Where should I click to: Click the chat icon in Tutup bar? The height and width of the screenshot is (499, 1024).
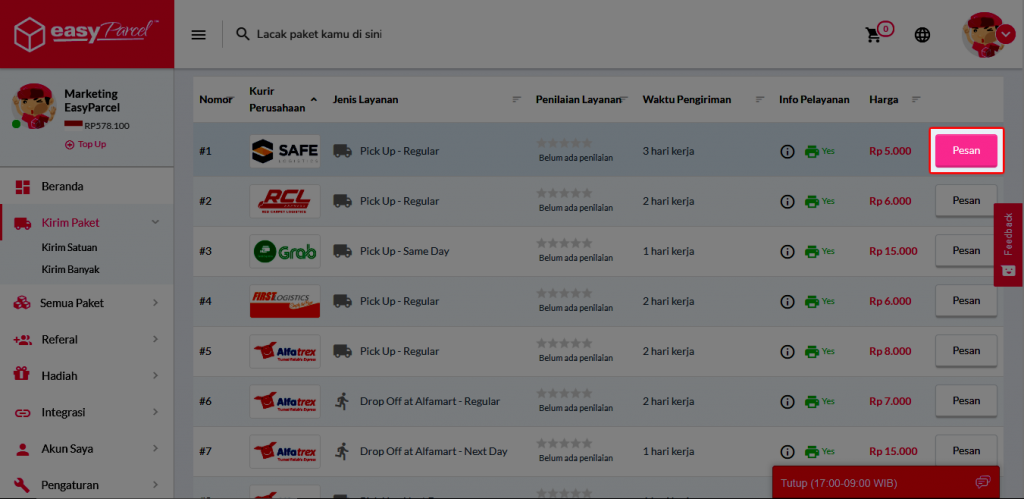(982, 483)
